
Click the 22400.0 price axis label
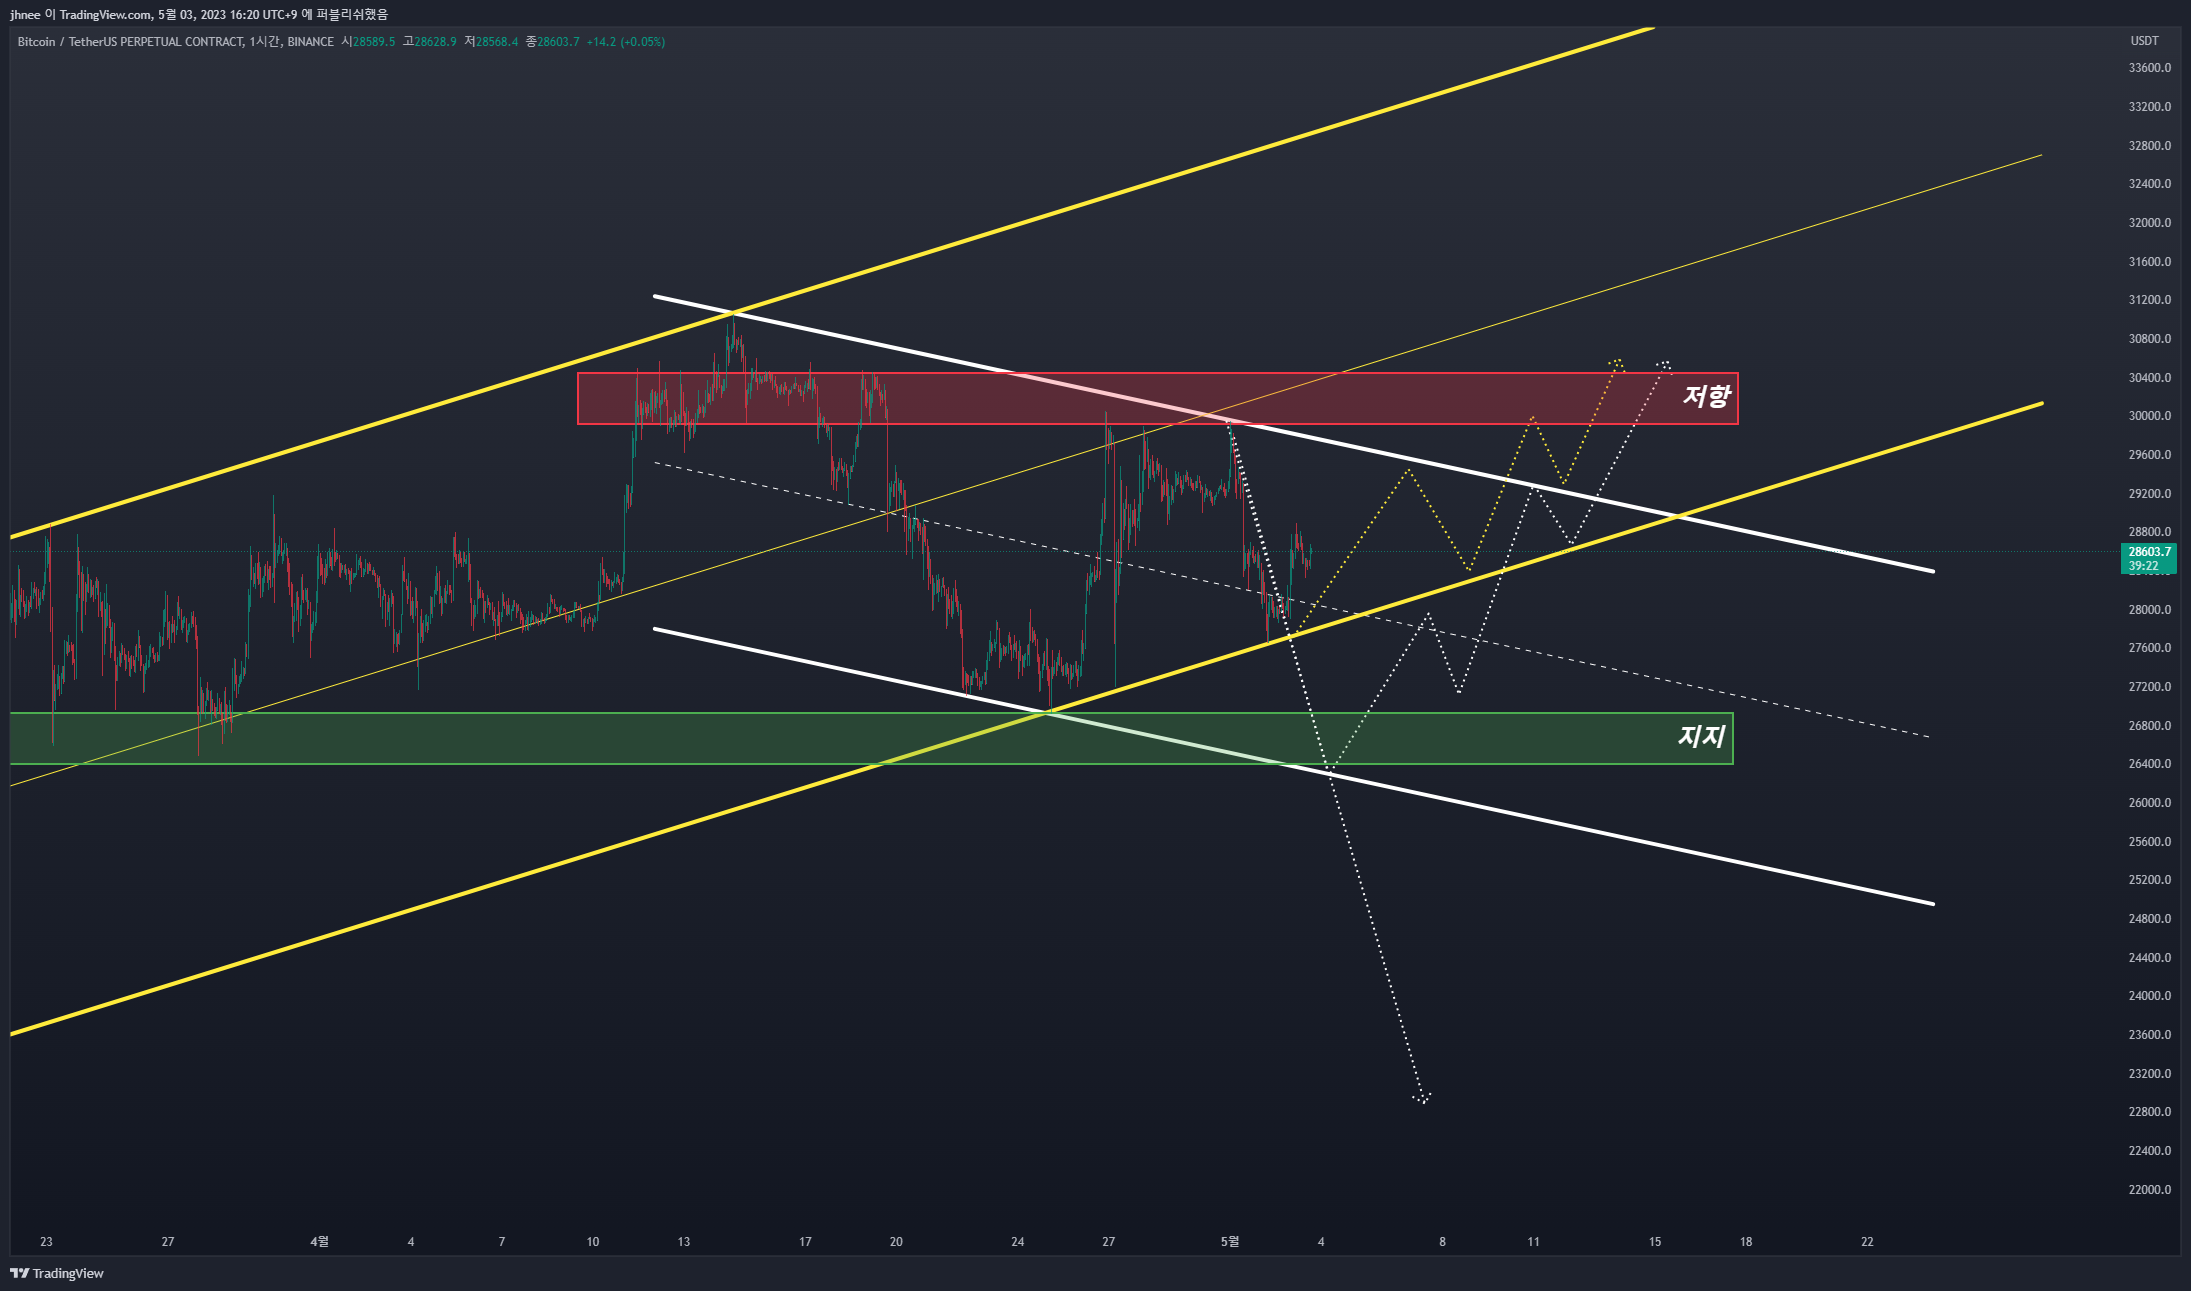tap(2149, 1150)
